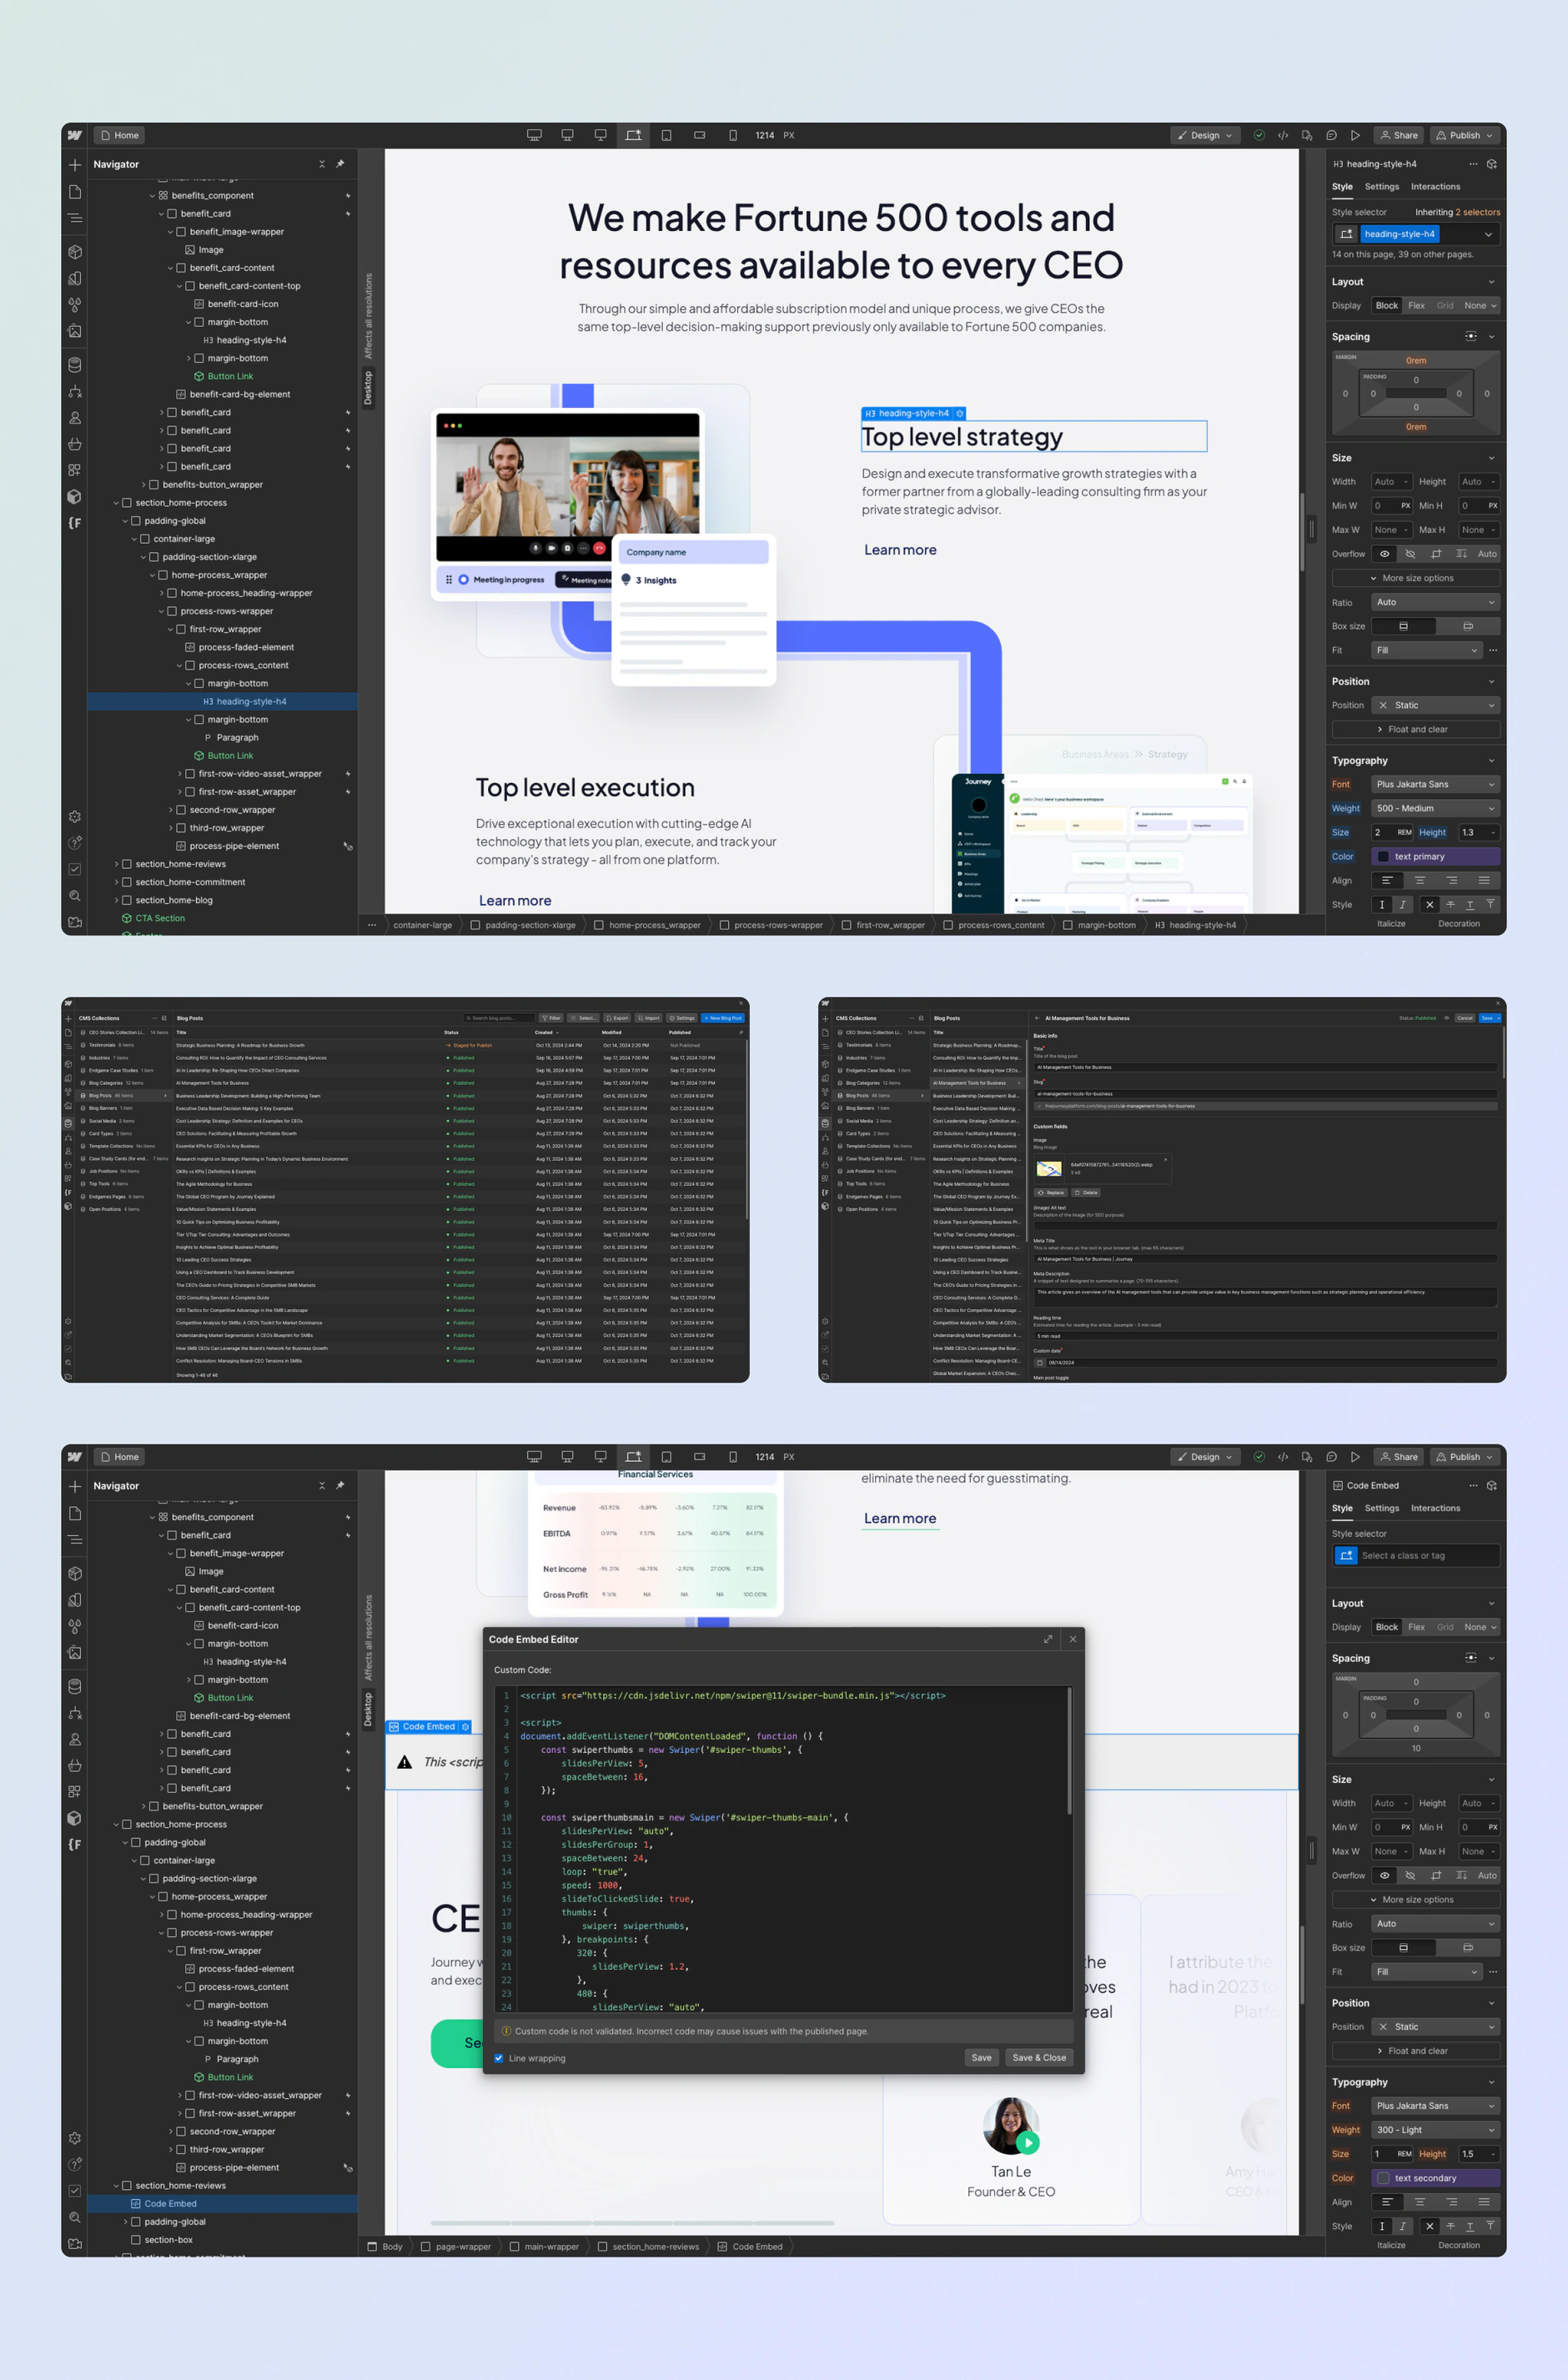Collapse all Navigator items in top Designer window
This screenshot has width=1568, height=2380.
tap(322, 164)
